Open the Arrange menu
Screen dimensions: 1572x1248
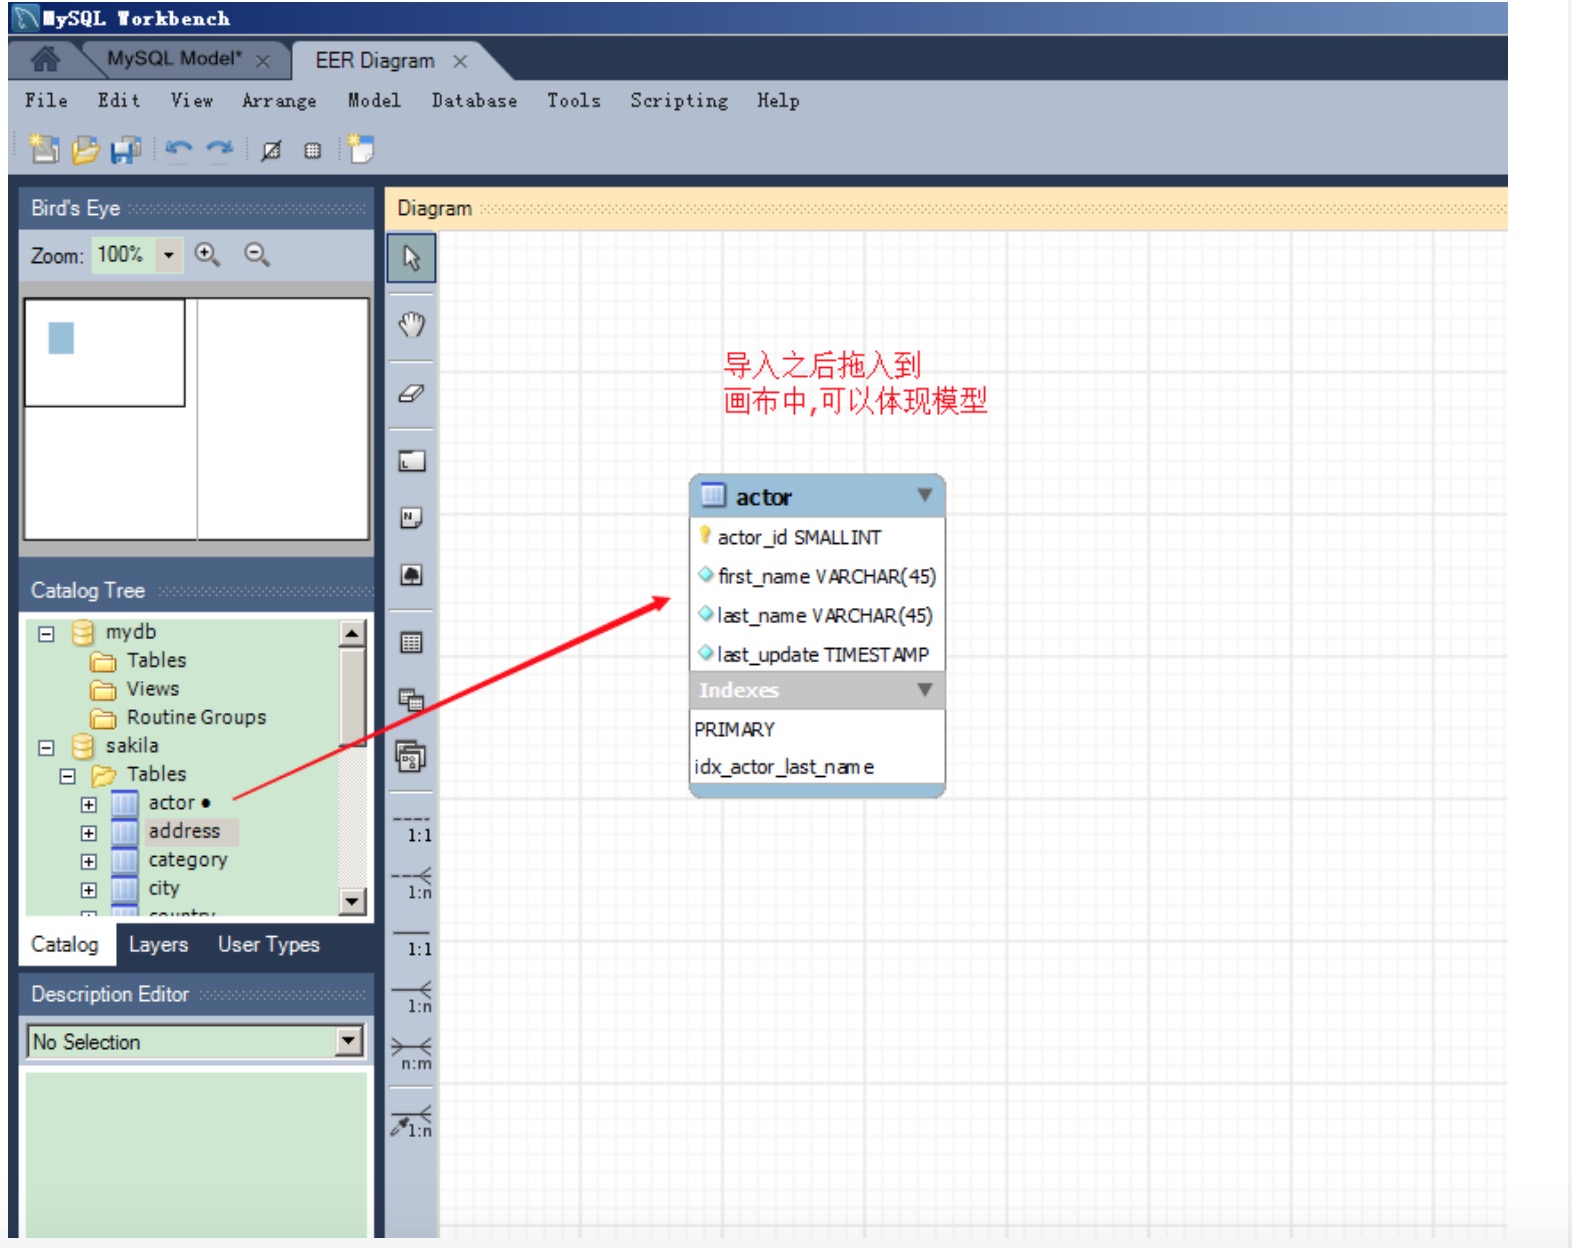tap(279, 100)
